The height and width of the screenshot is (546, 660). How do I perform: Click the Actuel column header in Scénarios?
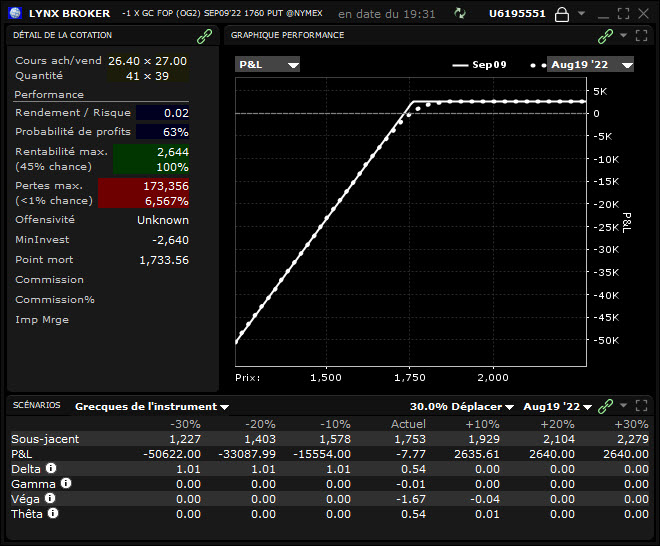click(x=407, y=424)
